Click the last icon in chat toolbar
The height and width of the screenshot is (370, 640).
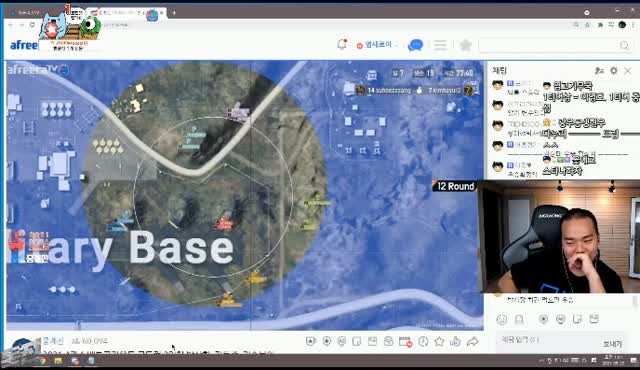pyautogui.click(x=594, y=319)
